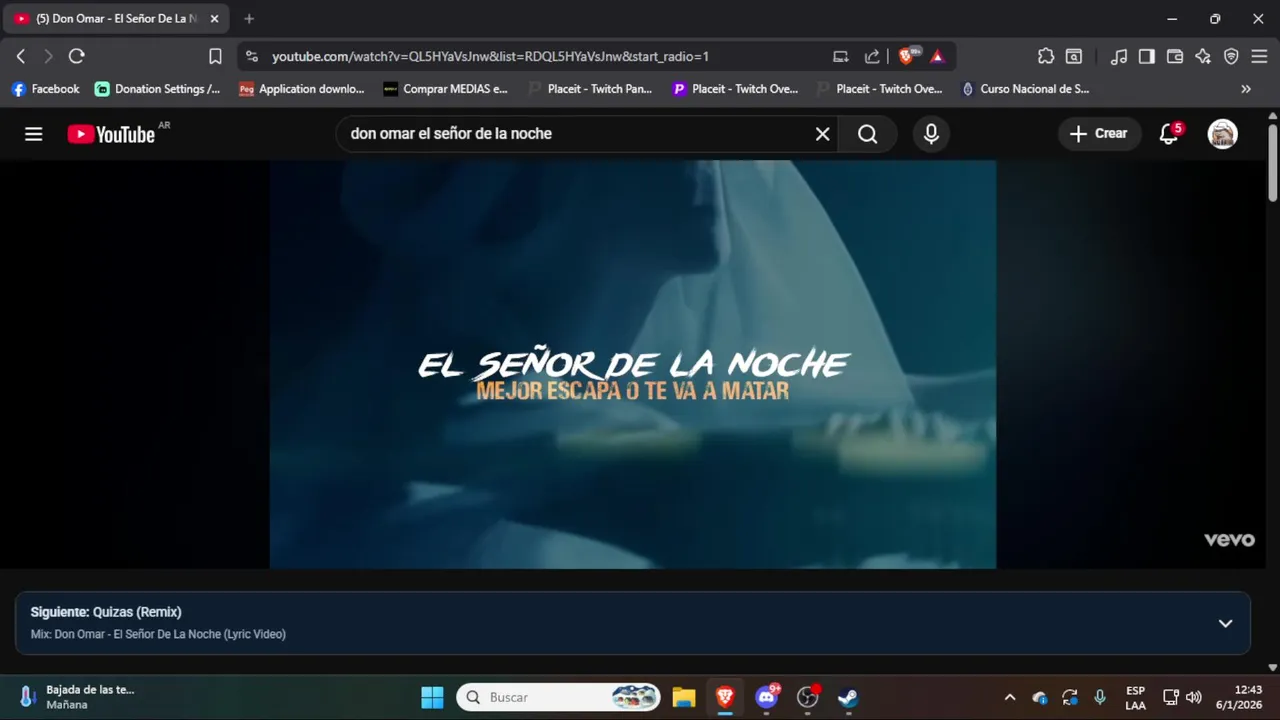The height and width of the screenshot is (720, 1280).
Task: Open the Mix: Don Omar playlist link
Action: point(158,634)
